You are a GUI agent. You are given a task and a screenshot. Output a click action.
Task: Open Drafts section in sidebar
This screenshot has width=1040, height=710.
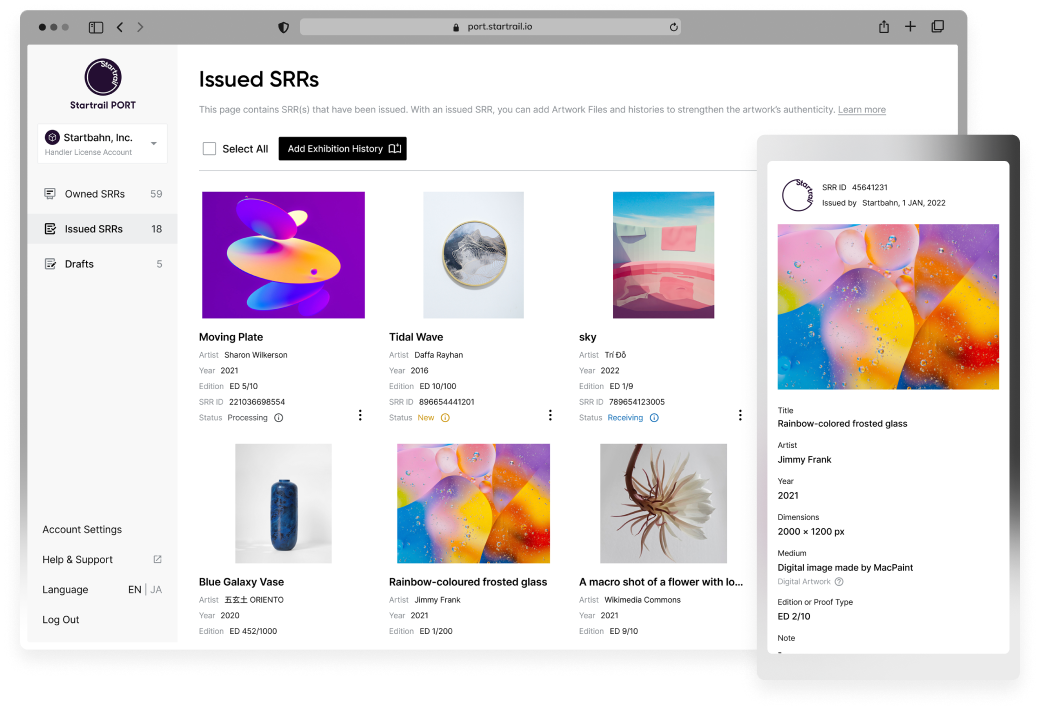coord(79,264)
